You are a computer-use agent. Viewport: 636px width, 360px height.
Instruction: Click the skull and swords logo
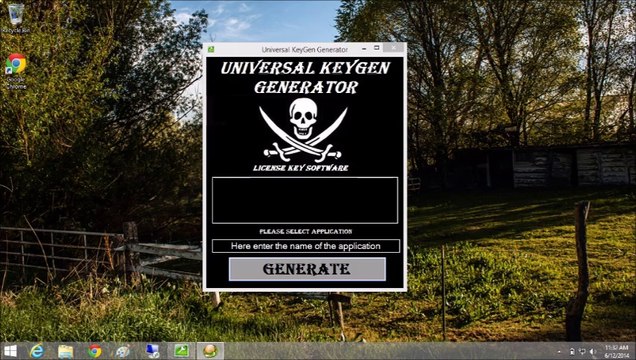303,130
